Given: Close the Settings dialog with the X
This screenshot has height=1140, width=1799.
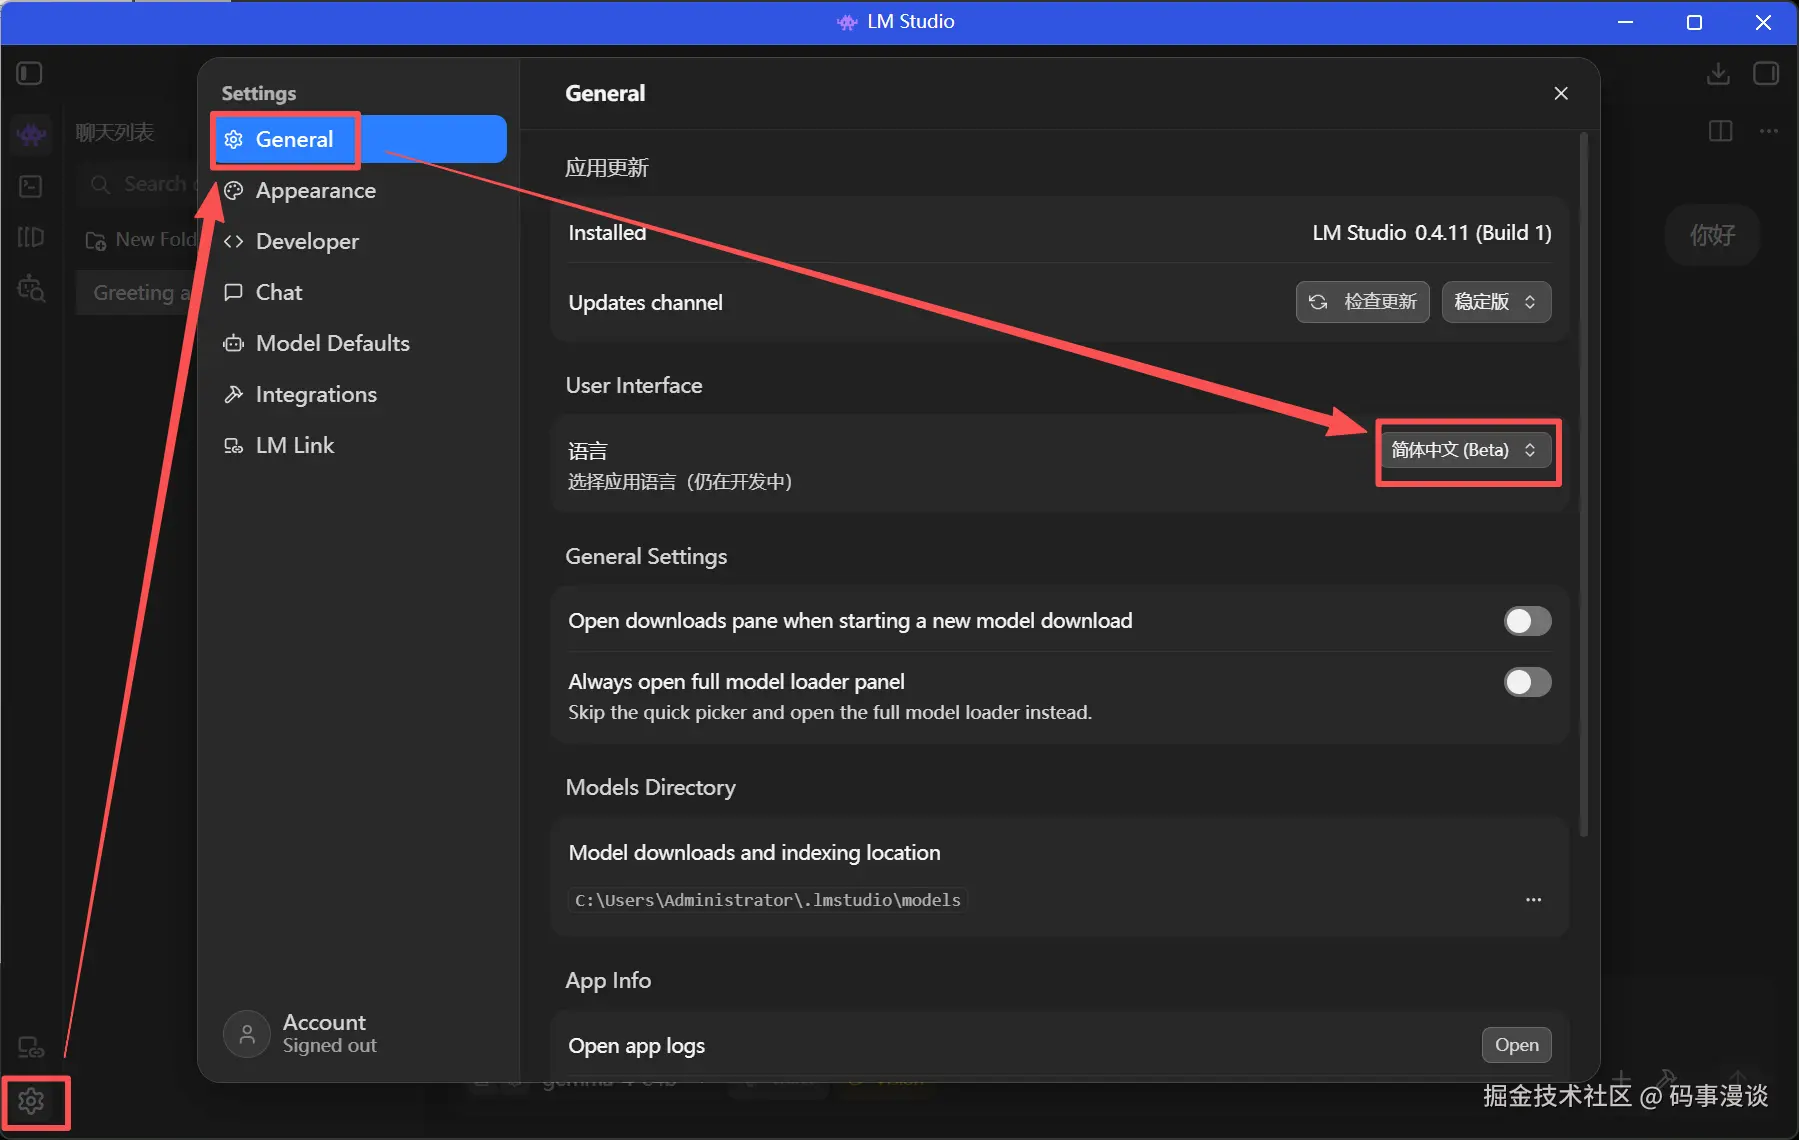Looking at the screenshot, I should [1561, 93].
